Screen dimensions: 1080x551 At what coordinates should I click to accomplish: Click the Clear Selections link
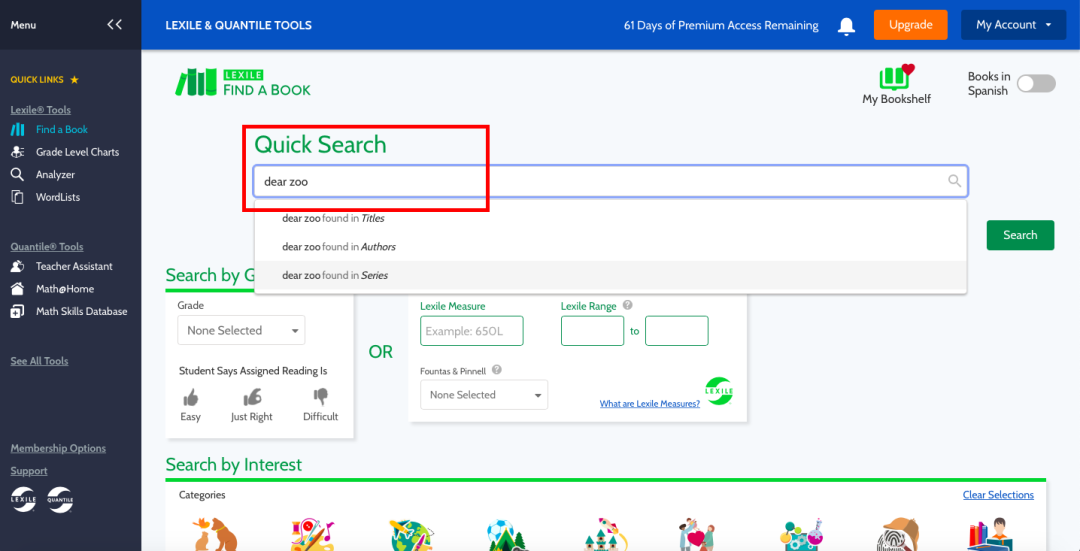click(x=998, y=495)
